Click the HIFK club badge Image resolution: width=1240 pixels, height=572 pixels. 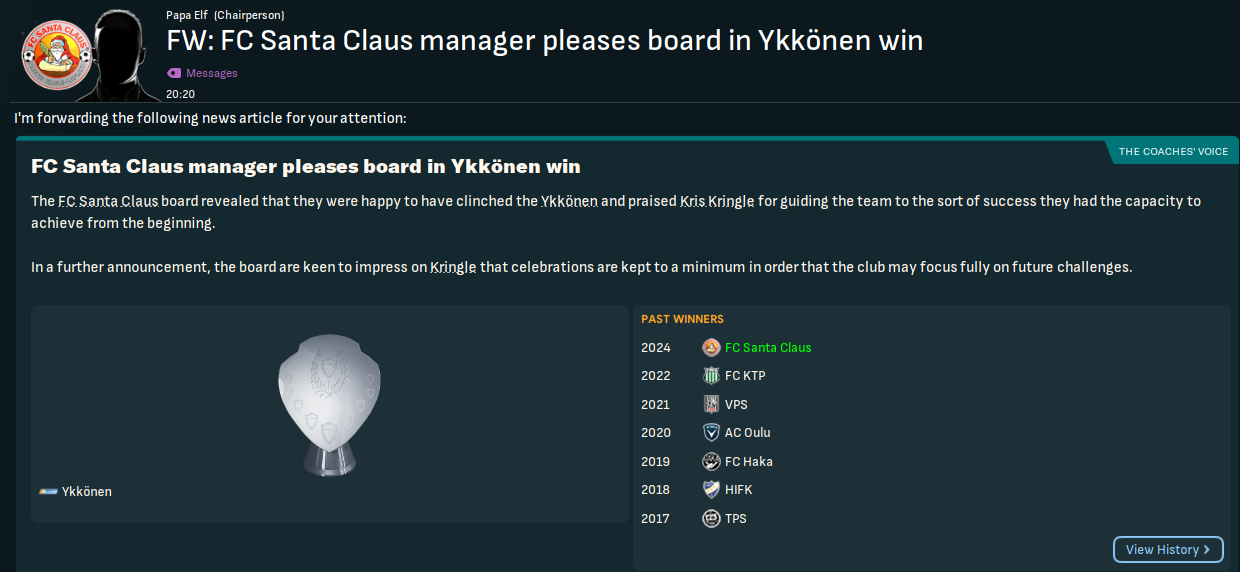(711, 490)
